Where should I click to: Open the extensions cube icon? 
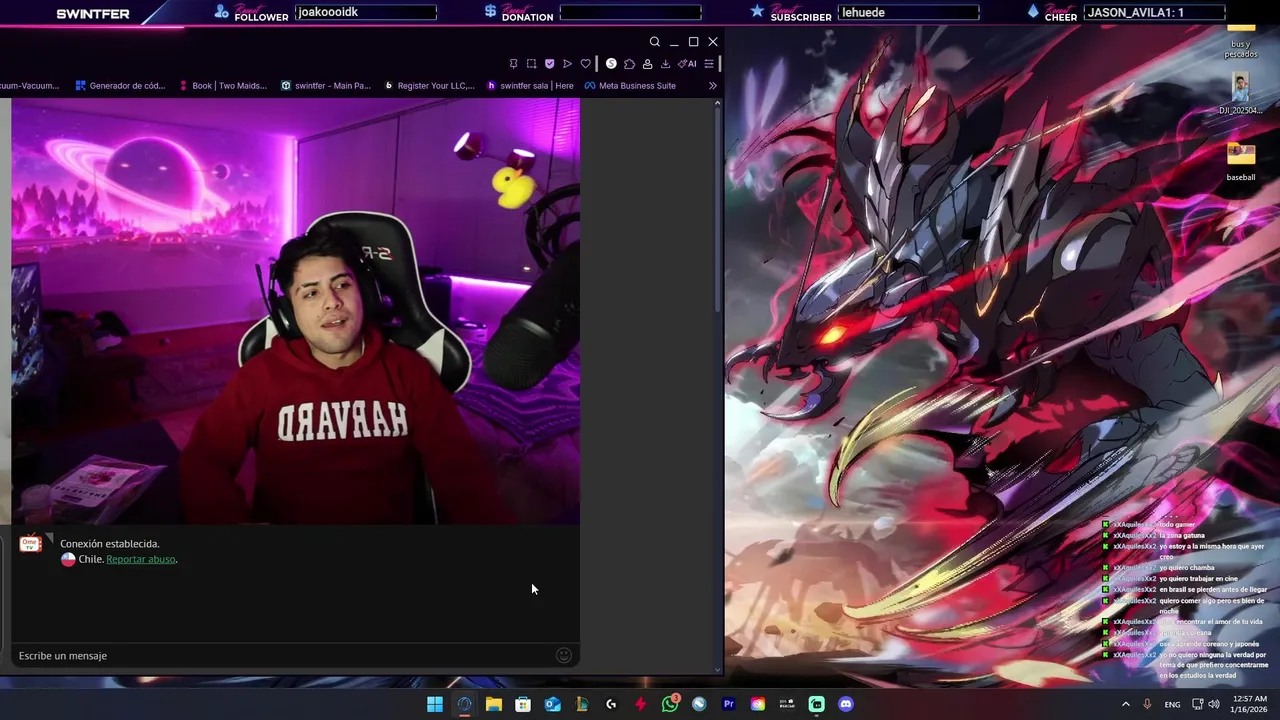[x=629, y=64]
